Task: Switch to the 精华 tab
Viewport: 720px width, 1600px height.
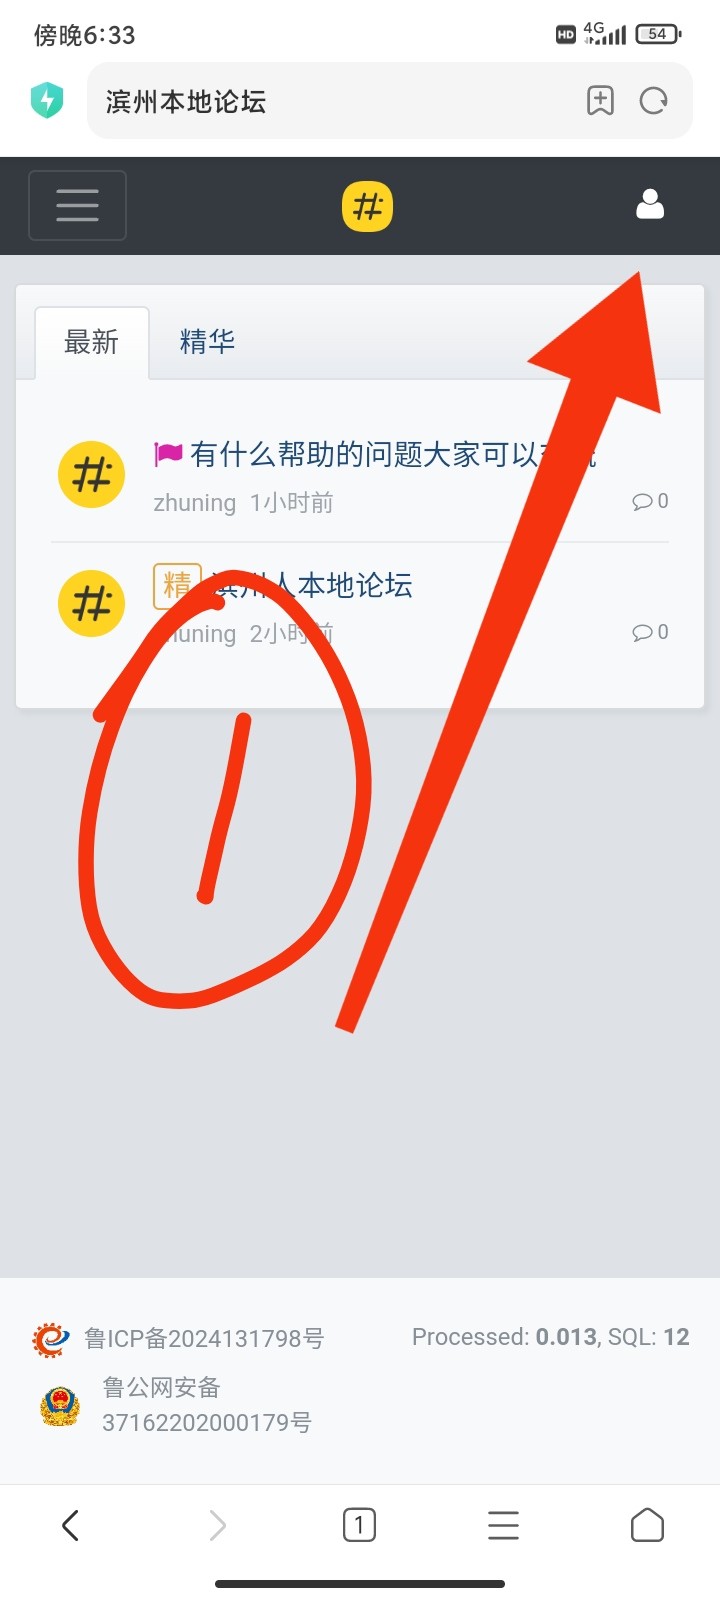Action: point(207,342)
